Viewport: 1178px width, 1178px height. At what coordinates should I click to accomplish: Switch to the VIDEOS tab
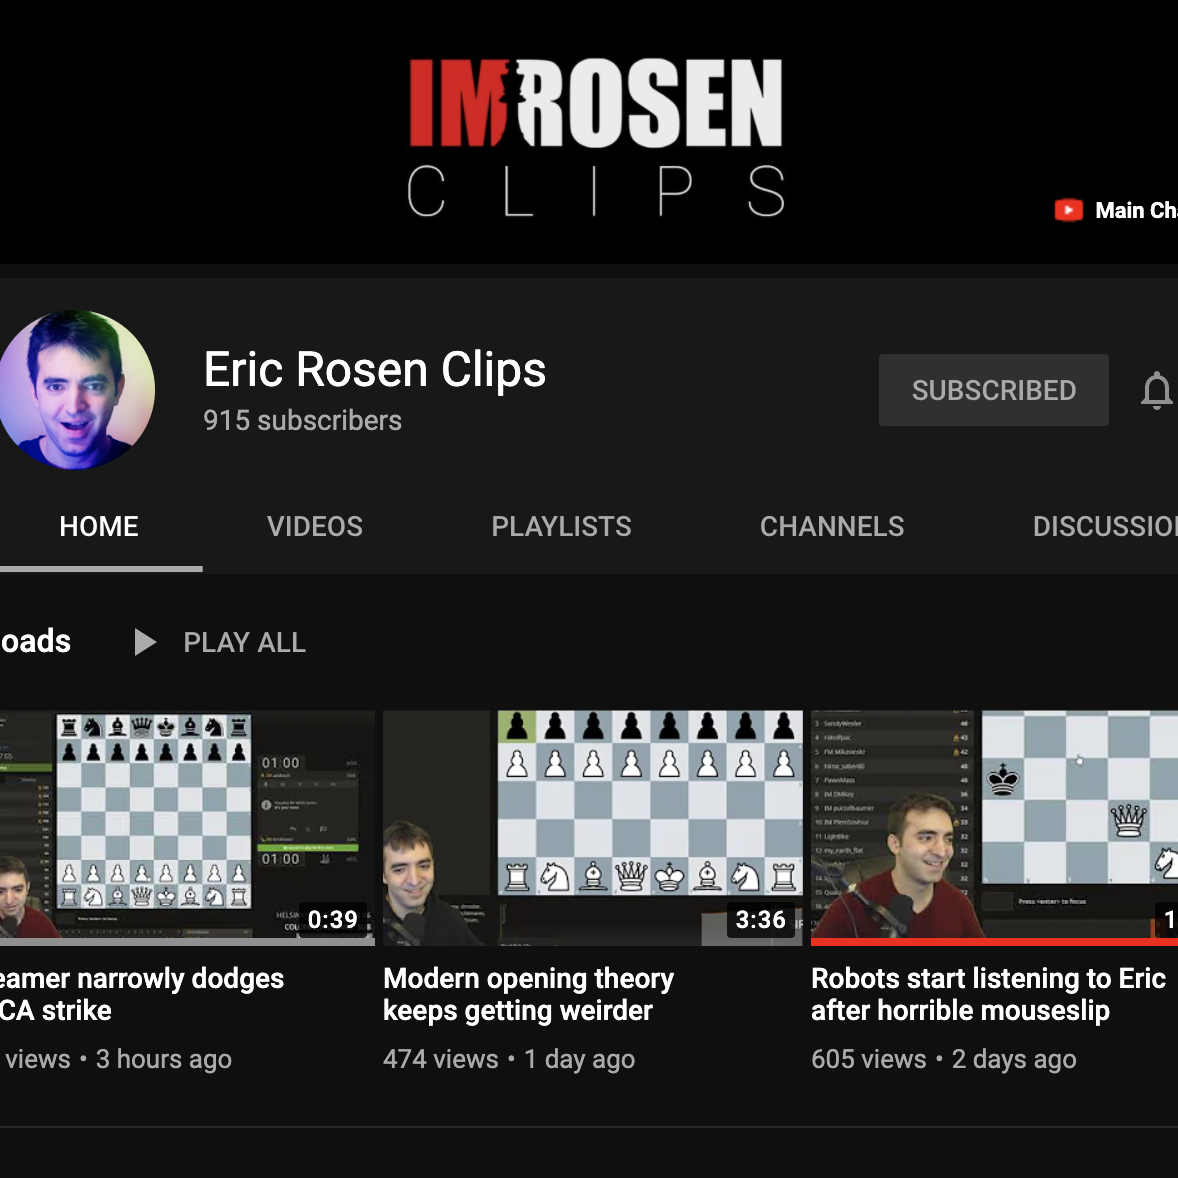315,527
